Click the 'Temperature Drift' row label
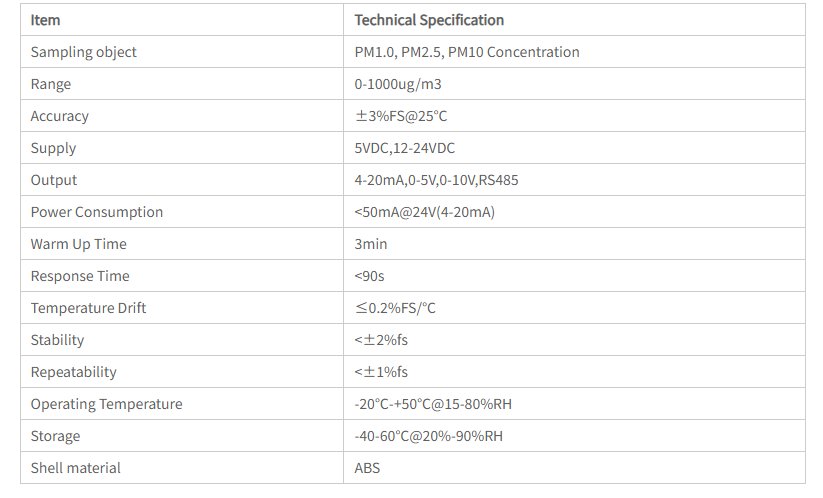 click(x=88, y=308)
